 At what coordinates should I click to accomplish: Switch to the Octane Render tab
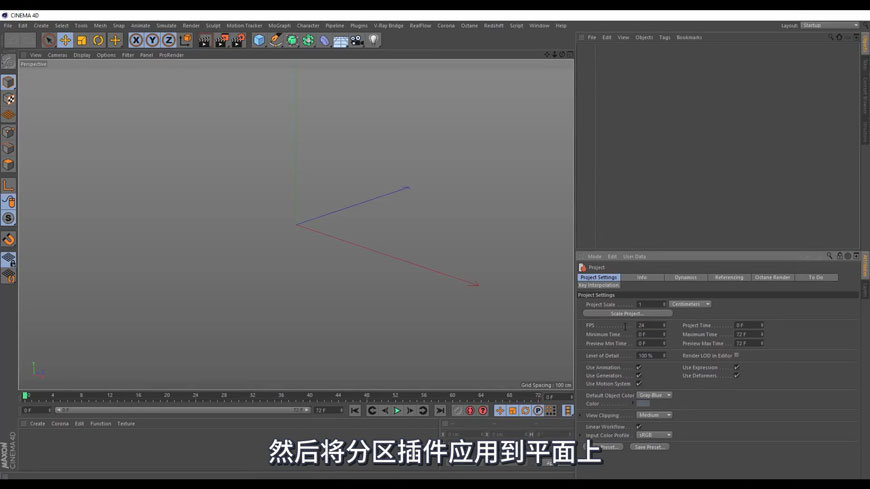tap(772, 277)
